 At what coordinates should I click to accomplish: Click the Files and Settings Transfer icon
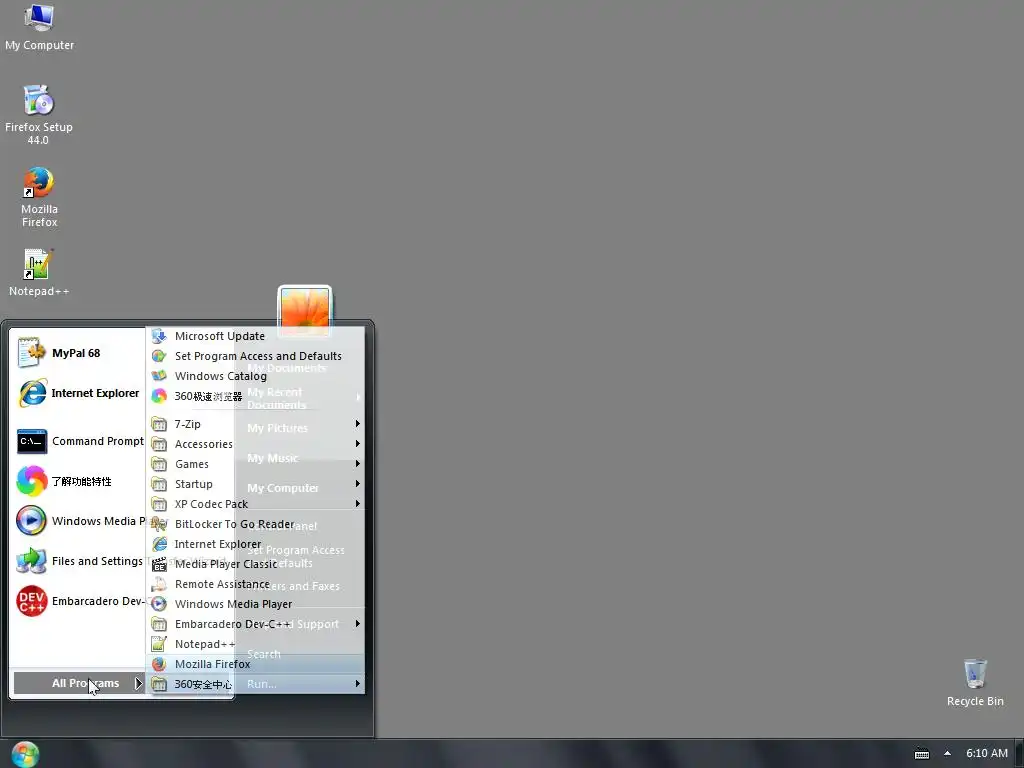(x=31, y=561)
